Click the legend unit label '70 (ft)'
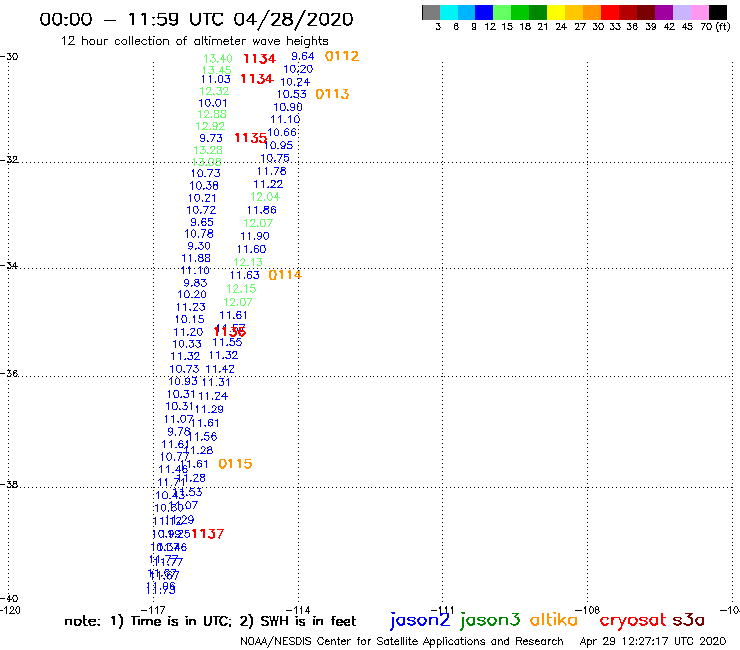Image resolution: width=740 pixels, height=650 pixels. click(x=715, y=26)
